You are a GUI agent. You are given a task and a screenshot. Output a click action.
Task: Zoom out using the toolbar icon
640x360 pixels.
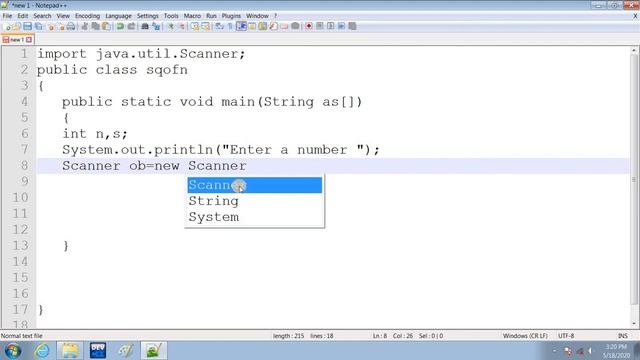click(182, 26)
